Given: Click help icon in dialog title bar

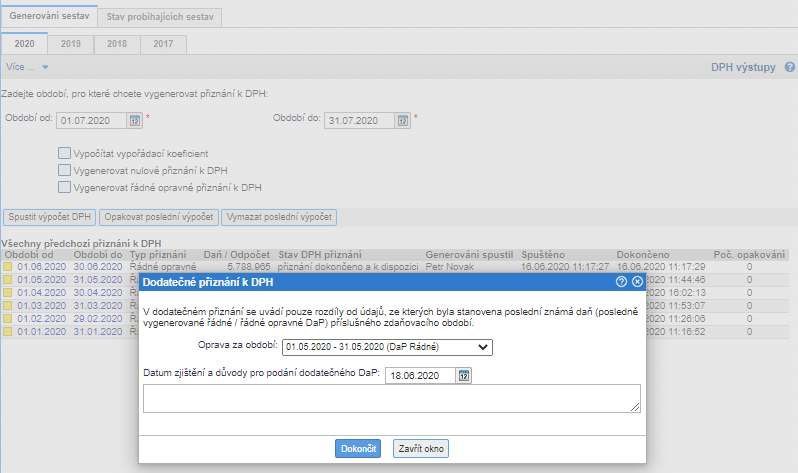Looking at the screenshot, I should (x=621, y=283).
